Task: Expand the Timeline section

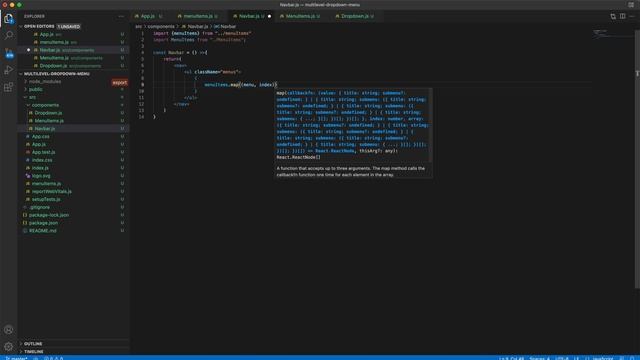Action: tap(33, 351)
